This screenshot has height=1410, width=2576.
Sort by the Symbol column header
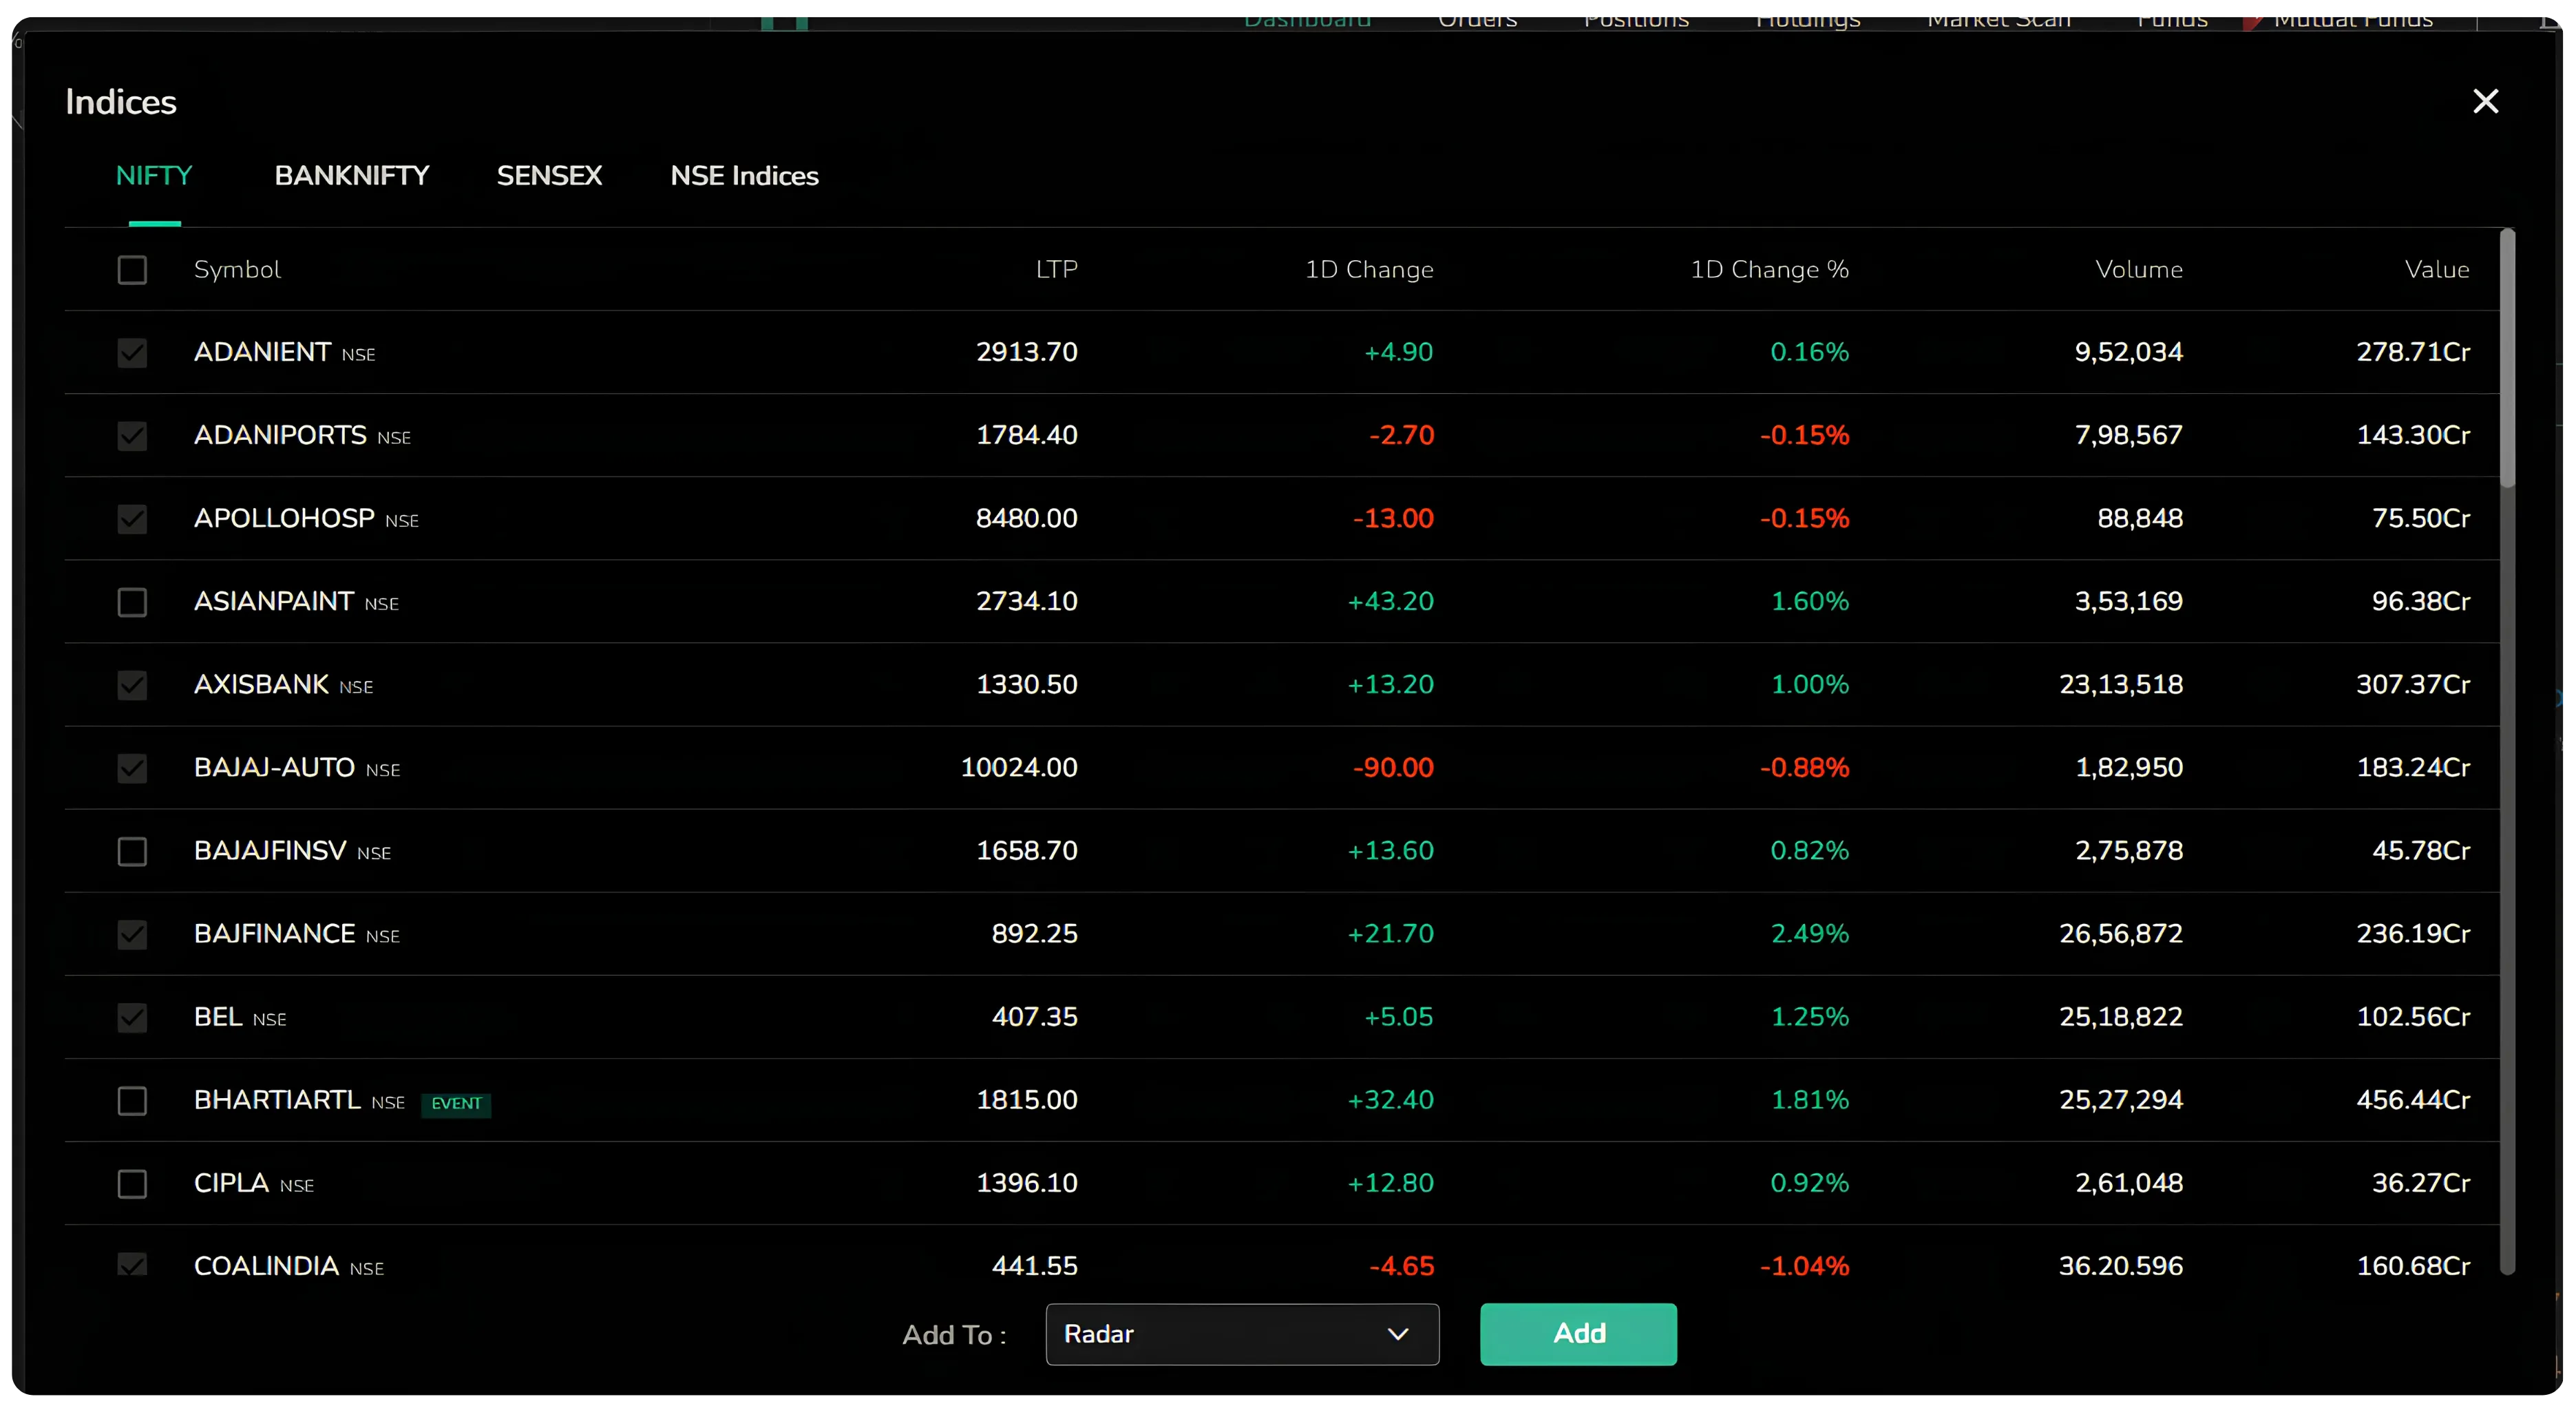(x=237, y=270)
